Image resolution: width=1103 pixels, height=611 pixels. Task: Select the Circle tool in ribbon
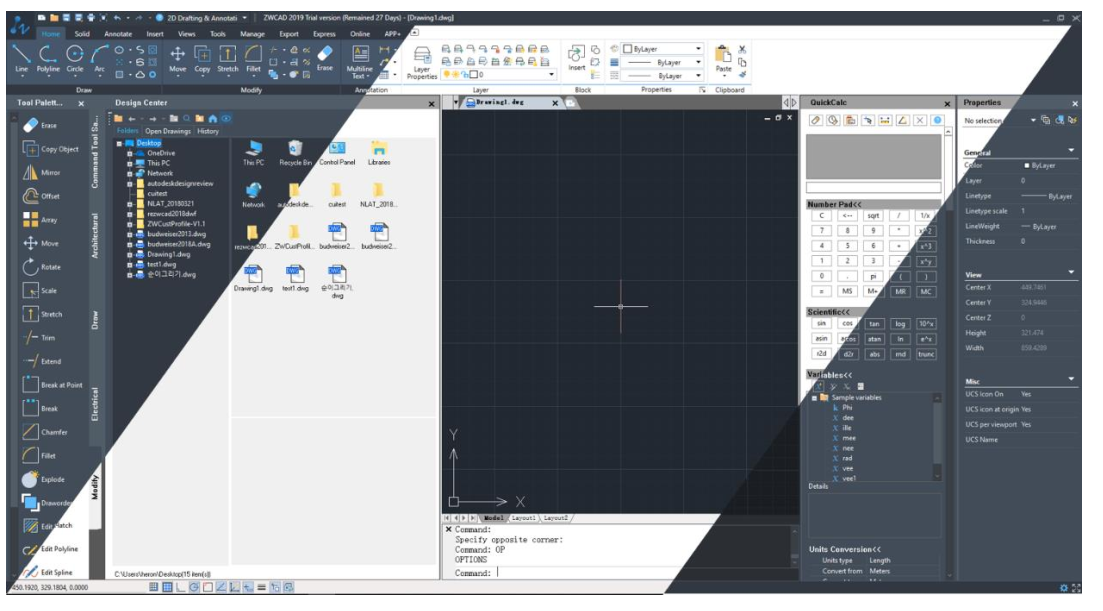(x=75, y=58)
